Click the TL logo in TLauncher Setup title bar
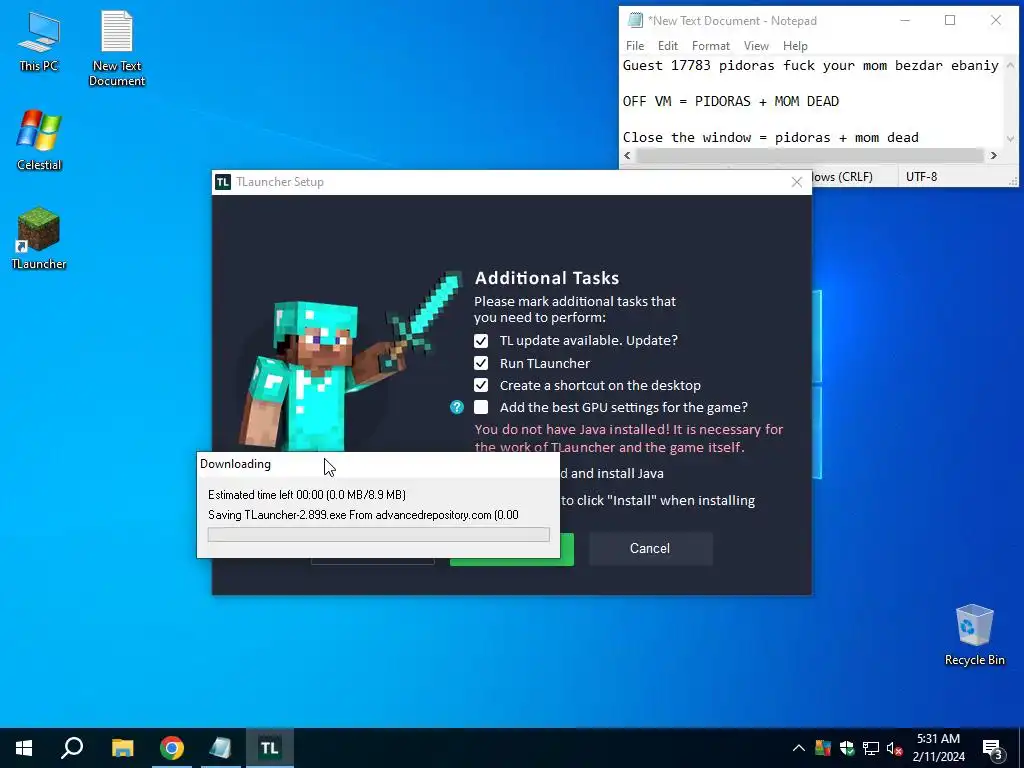Screen dimensions: 1024x768 [223, 182]
